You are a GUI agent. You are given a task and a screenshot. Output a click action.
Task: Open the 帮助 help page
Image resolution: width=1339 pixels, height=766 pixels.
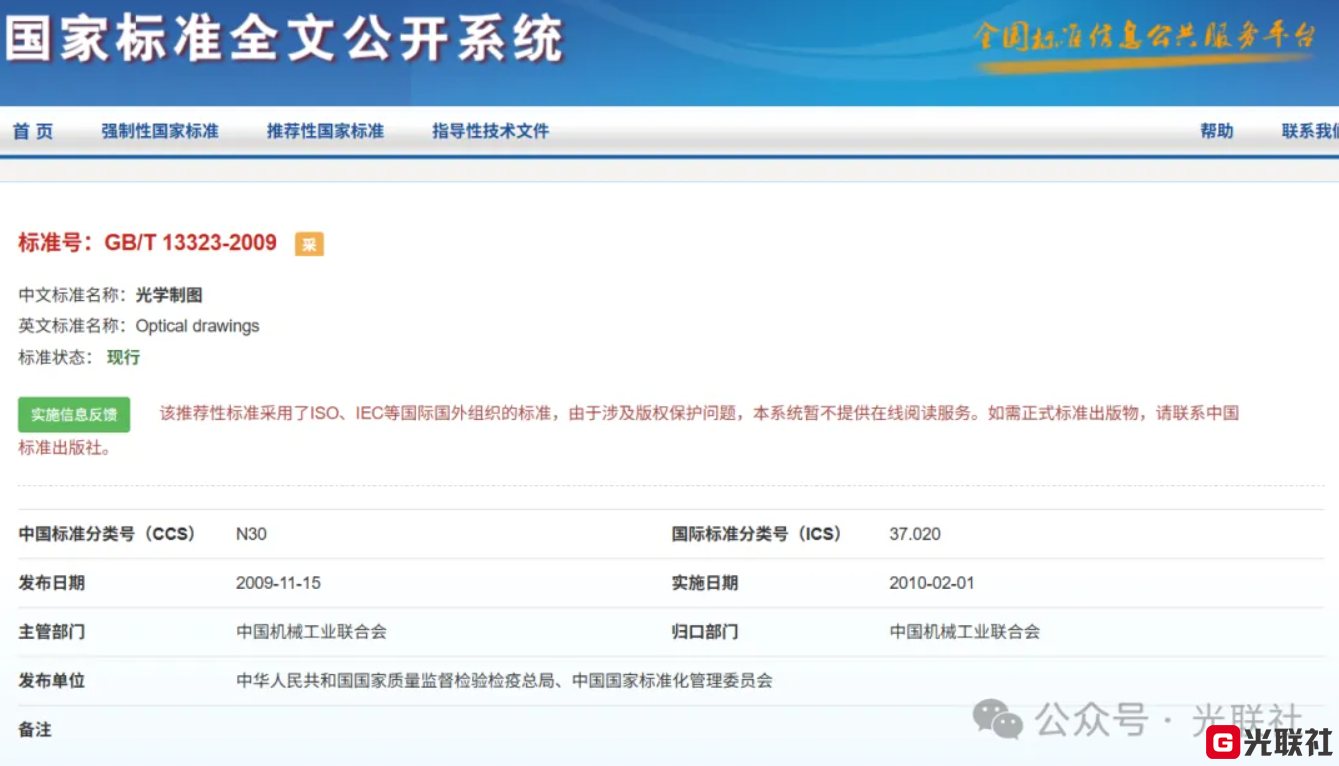click(x=1217, y=131)
